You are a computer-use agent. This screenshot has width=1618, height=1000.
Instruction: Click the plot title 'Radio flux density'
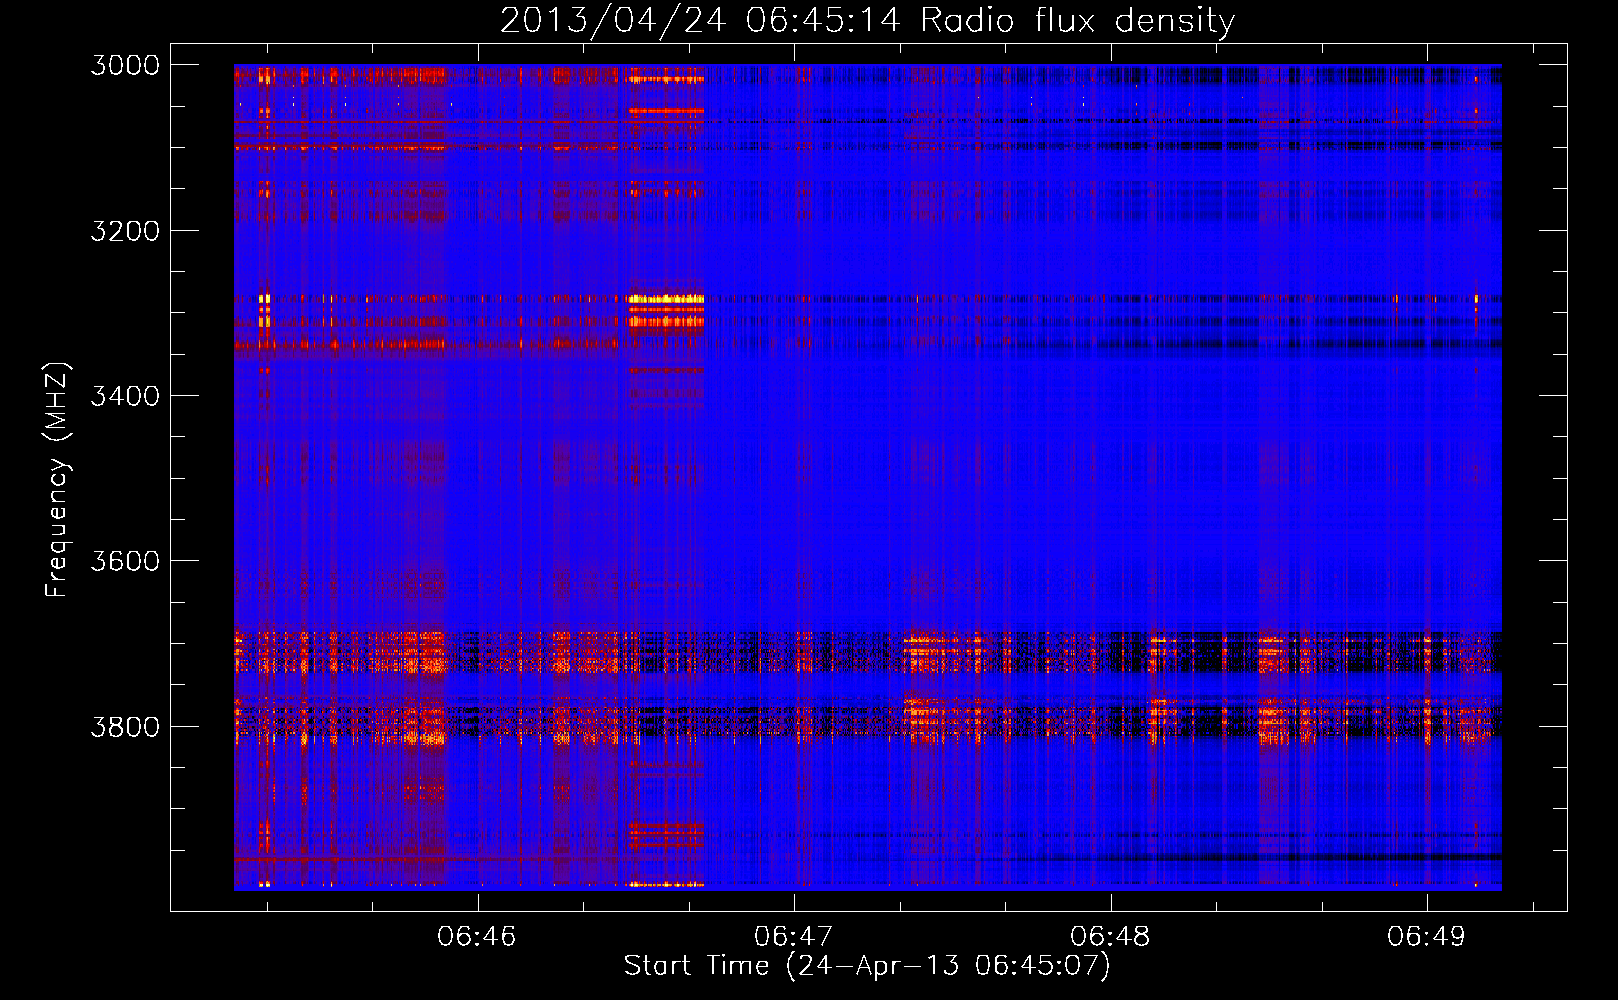pos(1078,21)
